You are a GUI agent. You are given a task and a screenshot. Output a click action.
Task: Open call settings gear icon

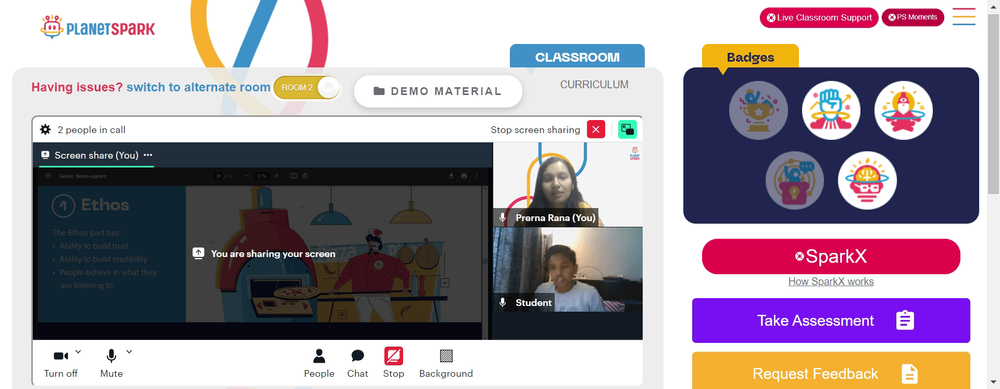(45, 129)
